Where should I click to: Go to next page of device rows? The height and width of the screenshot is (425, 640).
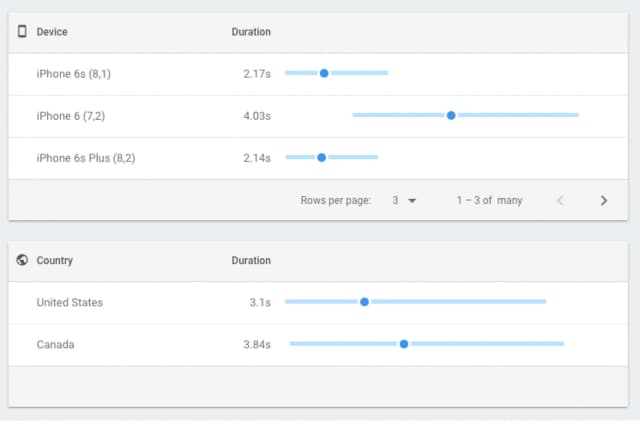tap(604, 200)
